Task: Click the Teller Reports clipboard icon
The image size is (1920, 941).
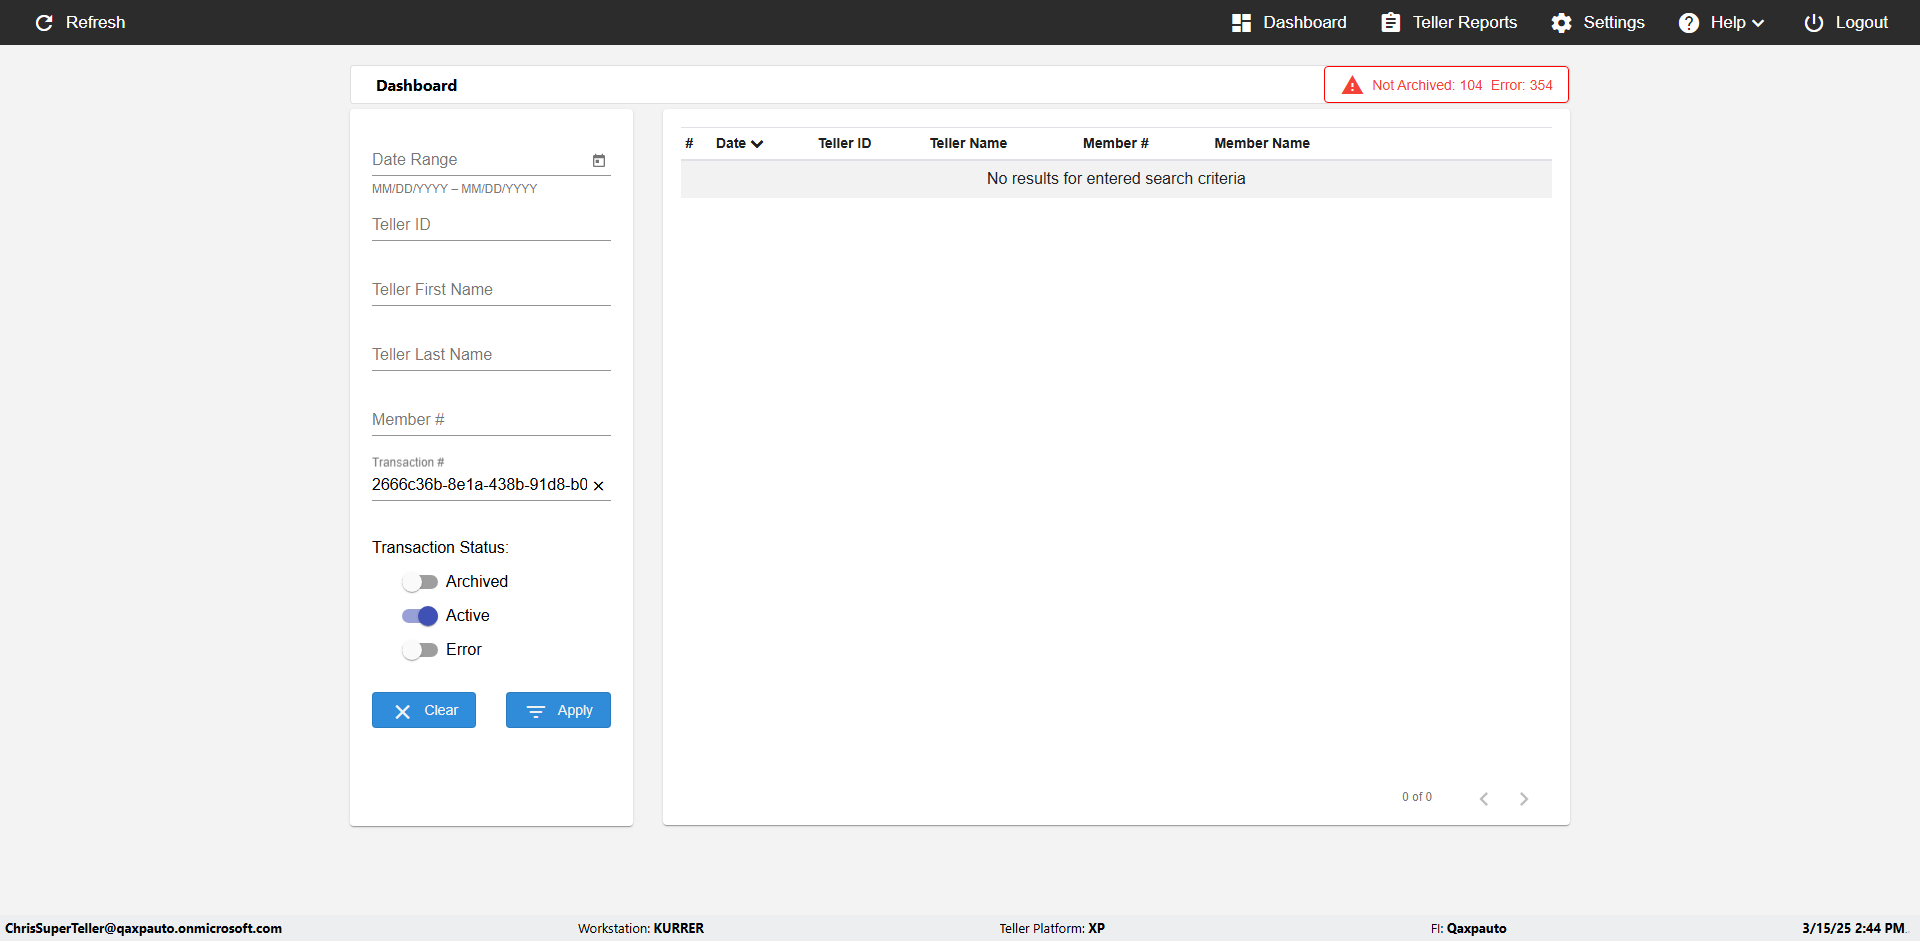Action: [x=1390, y=22]
